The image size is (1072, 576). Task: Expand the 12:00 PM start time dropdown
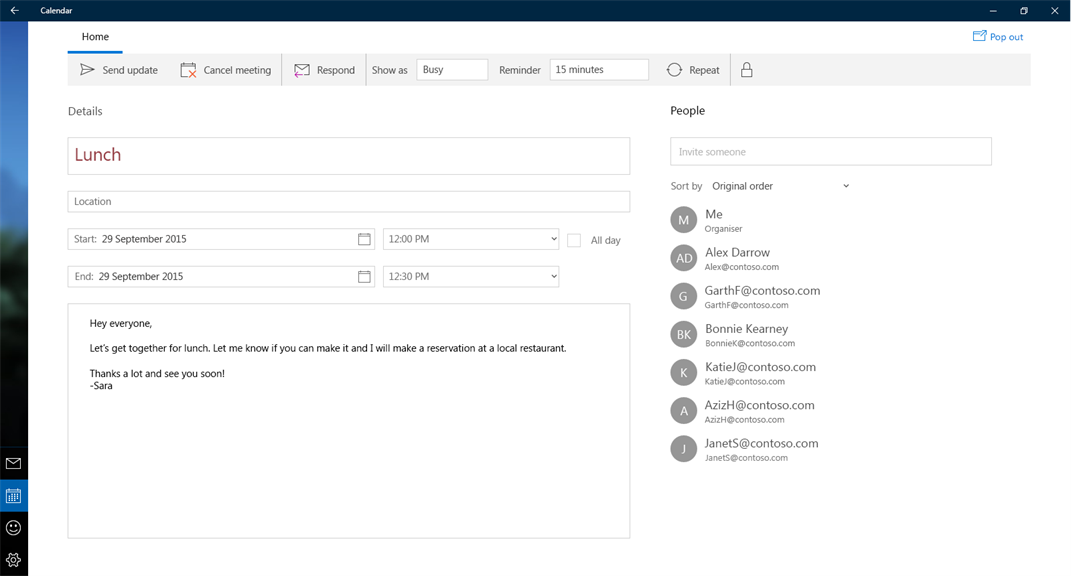pyautogui.click(x=471, y=239)
